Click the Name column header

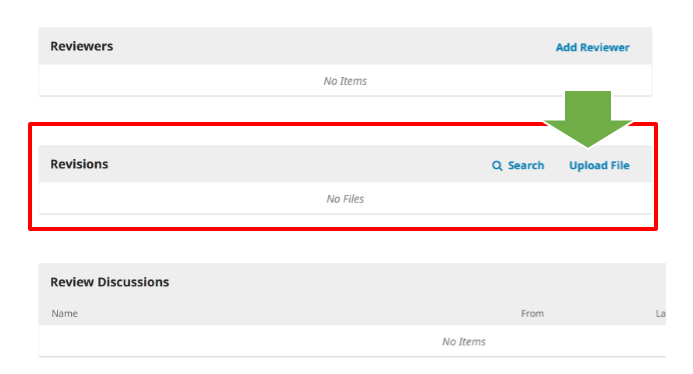pos(65,313)
